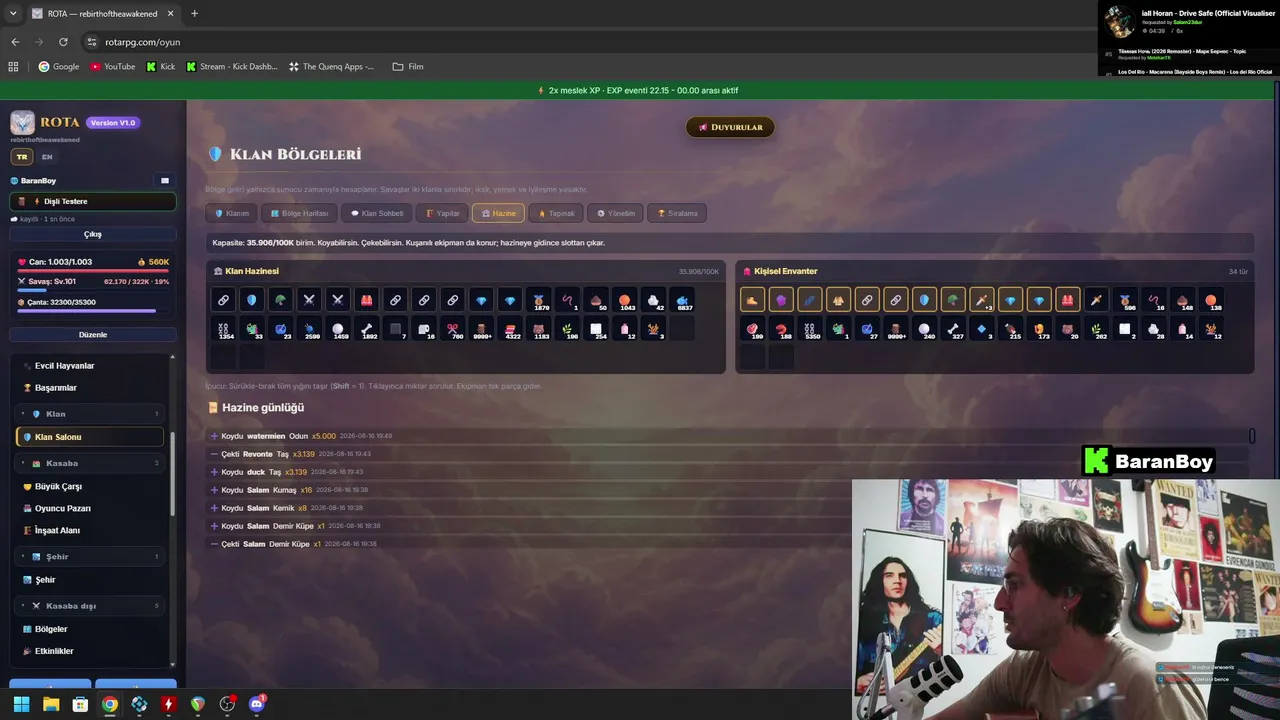Click the Duyurular button

730,127
